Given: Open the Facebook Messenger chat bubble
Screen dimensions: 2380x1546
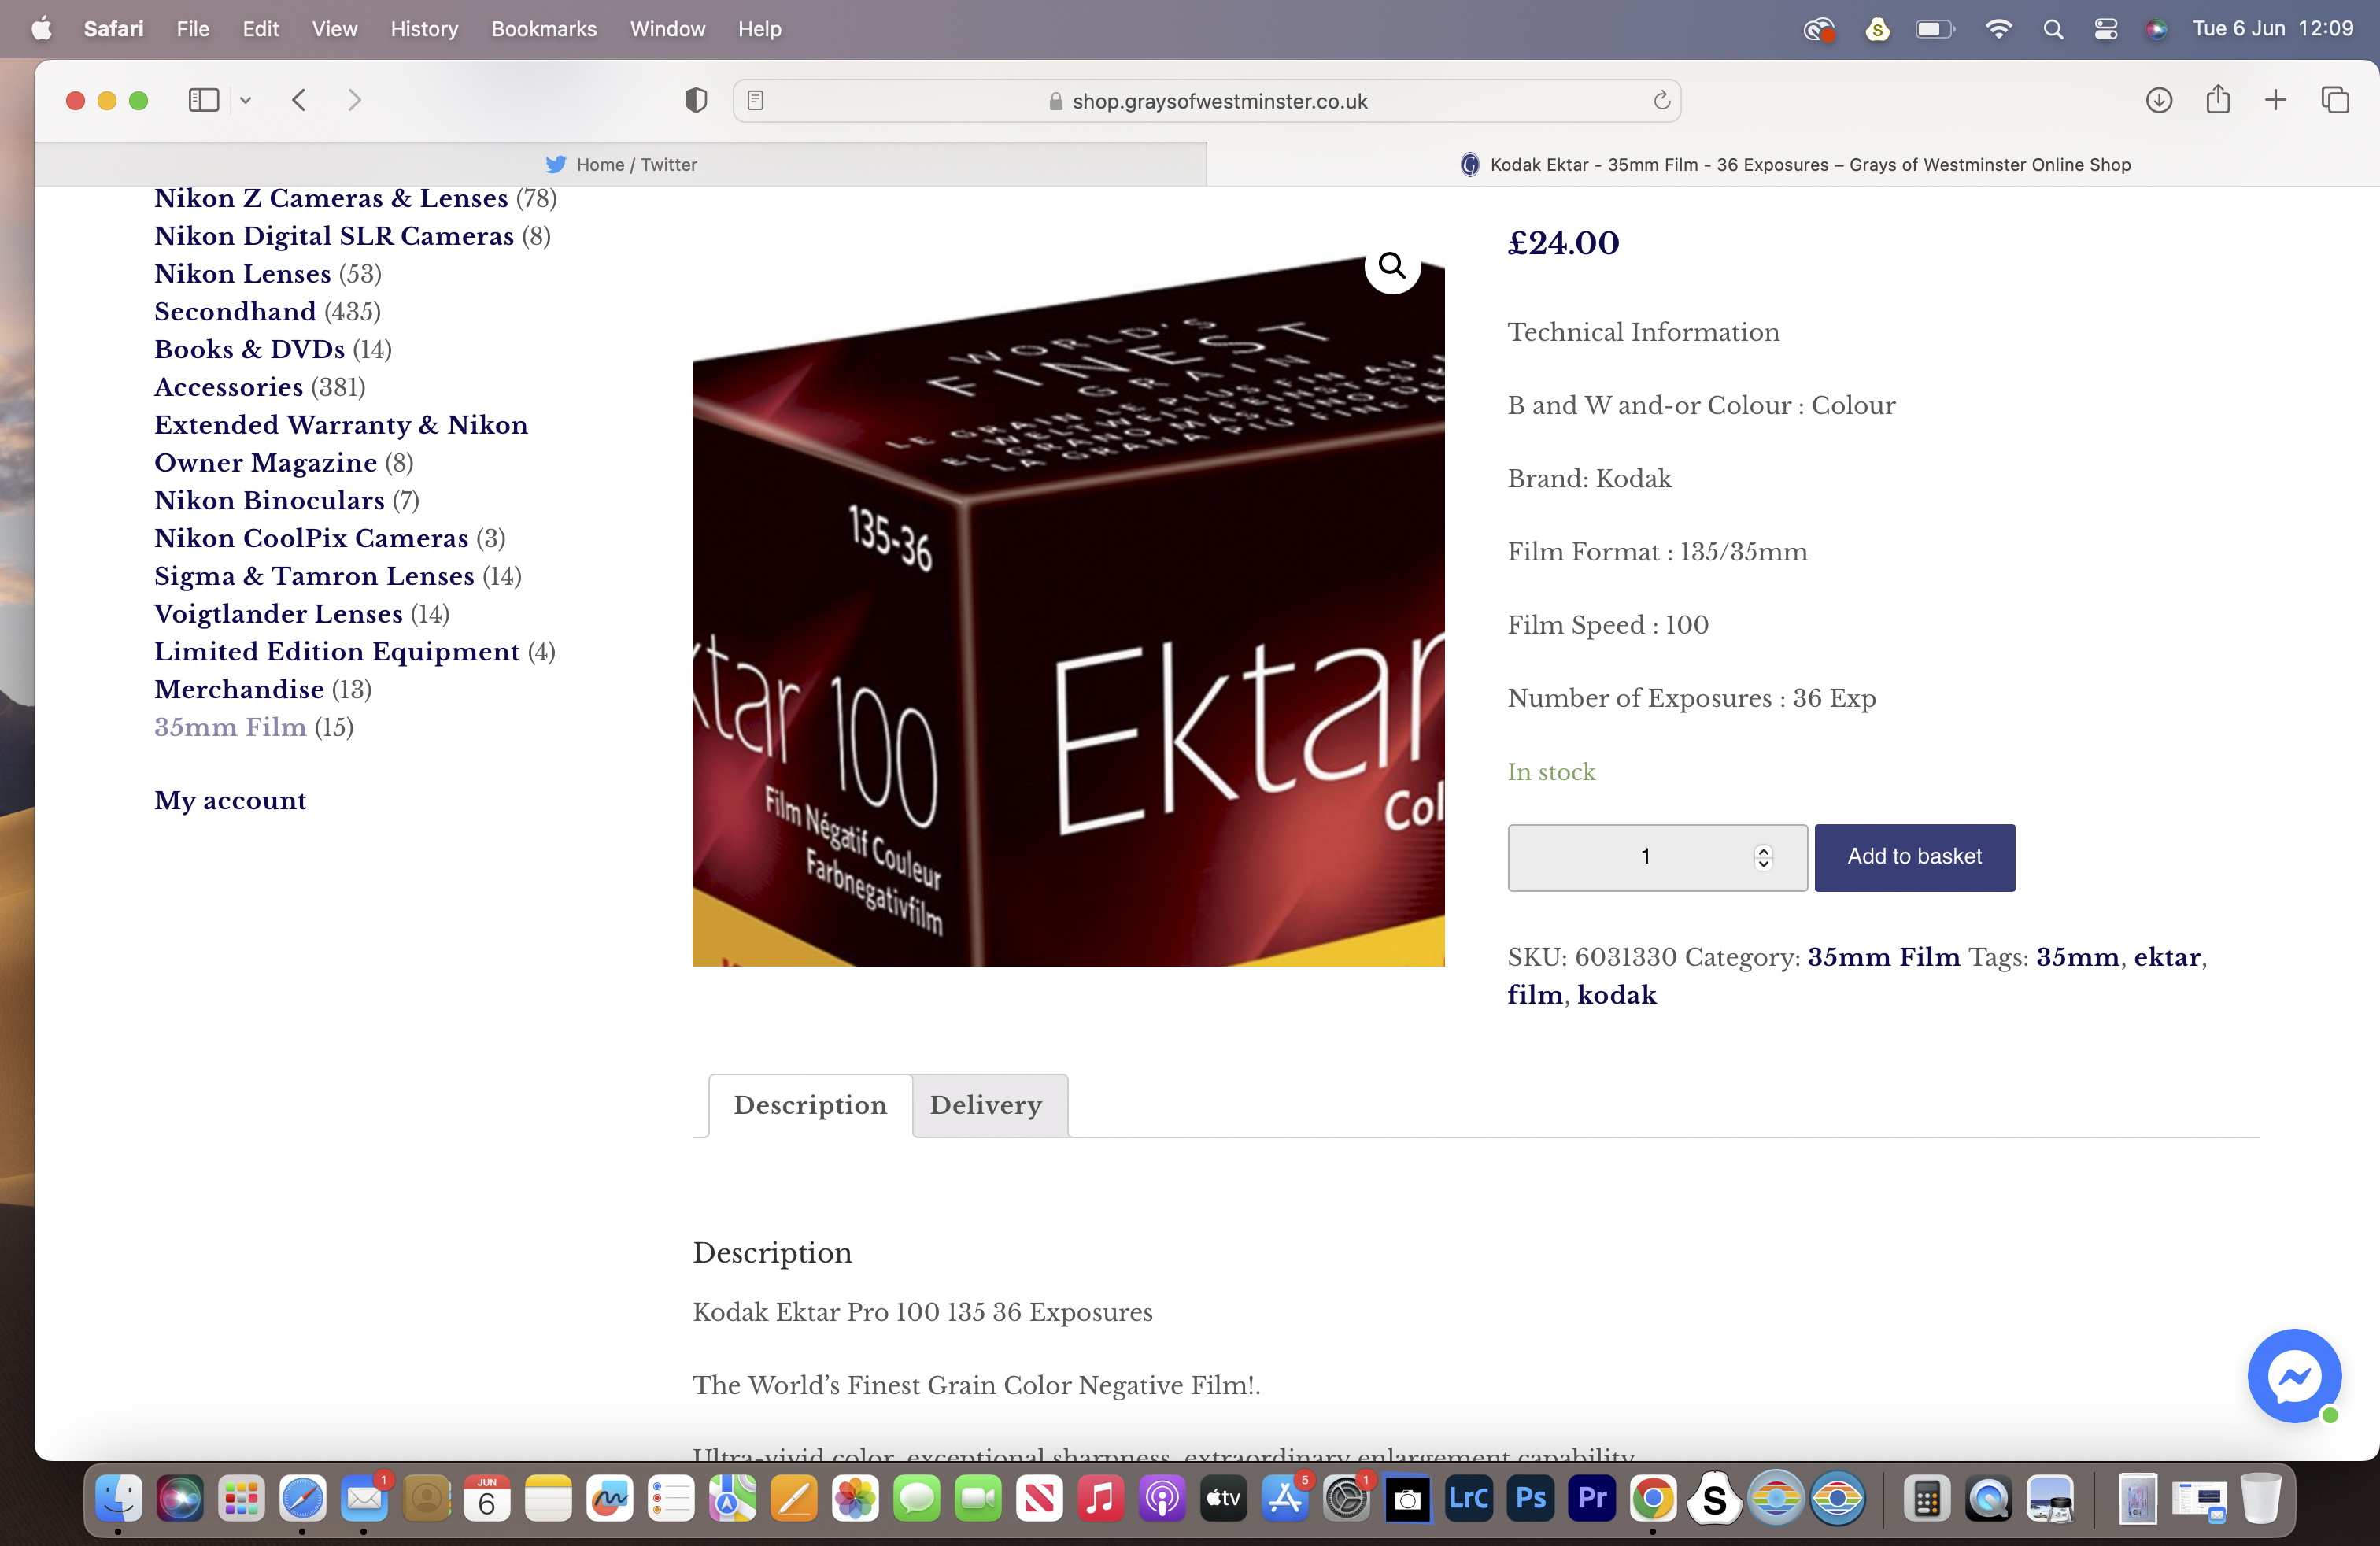Looking at the screenshot, I should pyautogui.click(x=2294, y=1376).
